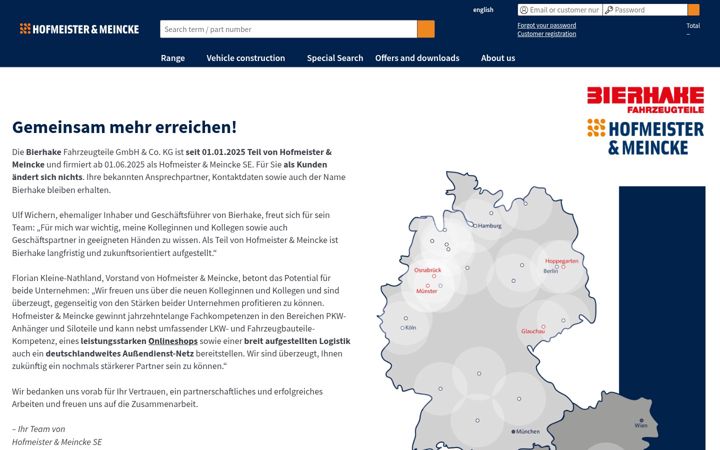720x450 pixels.
Task: Open the Special Search menu
Action: tap(335, 58)
